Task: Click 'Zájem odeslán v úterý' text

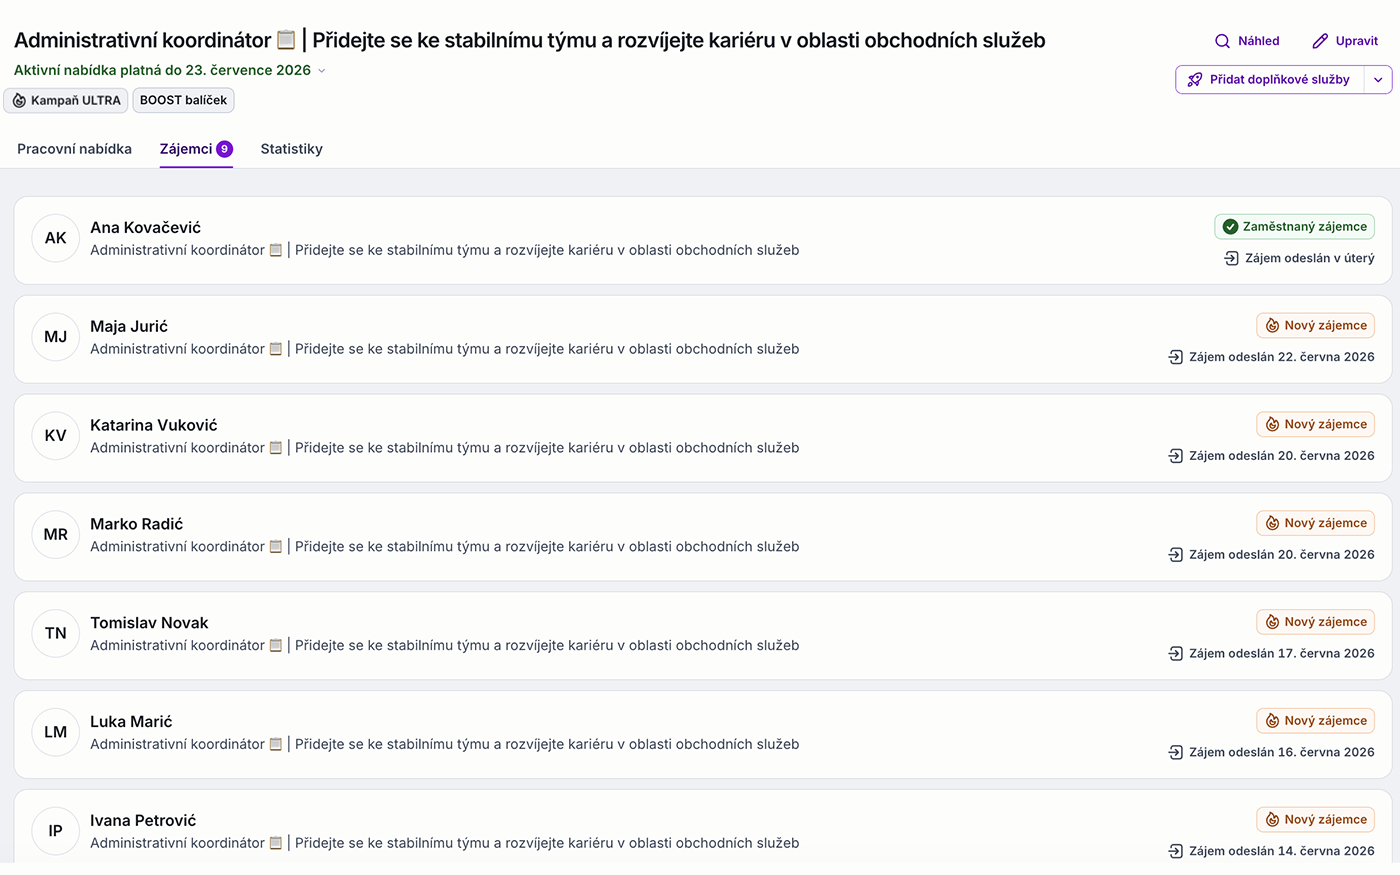Action: click(x=1310, y=259)
